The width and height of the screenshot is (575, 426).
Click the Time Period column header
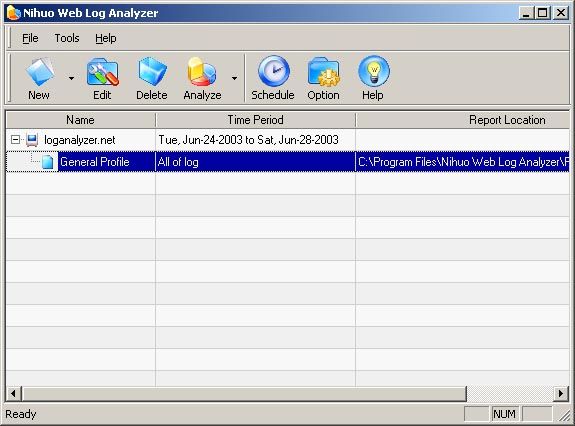(256, 120)
